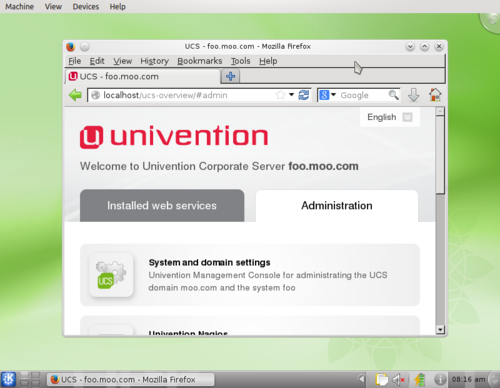Minimize Firefox with the down-chevron title button

pos(410,47)
